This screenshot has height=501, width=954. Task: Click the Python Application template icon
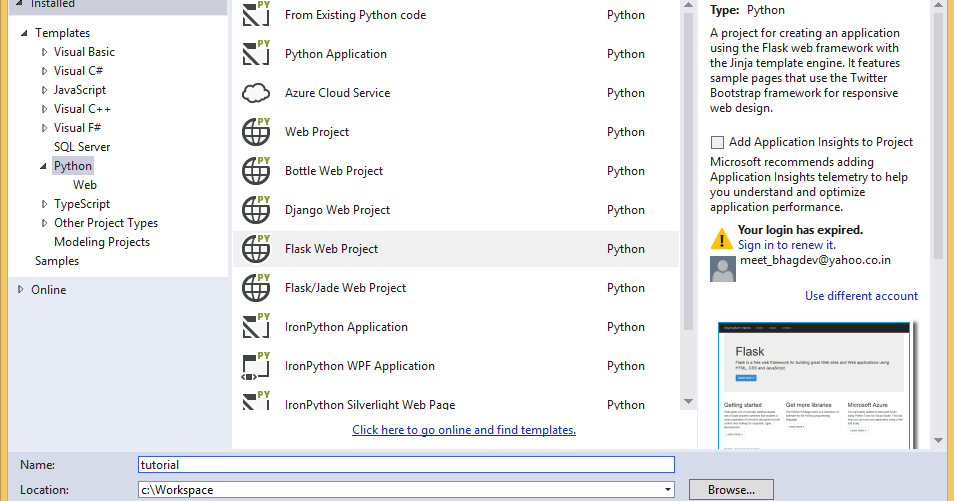[x=256, y=53]
